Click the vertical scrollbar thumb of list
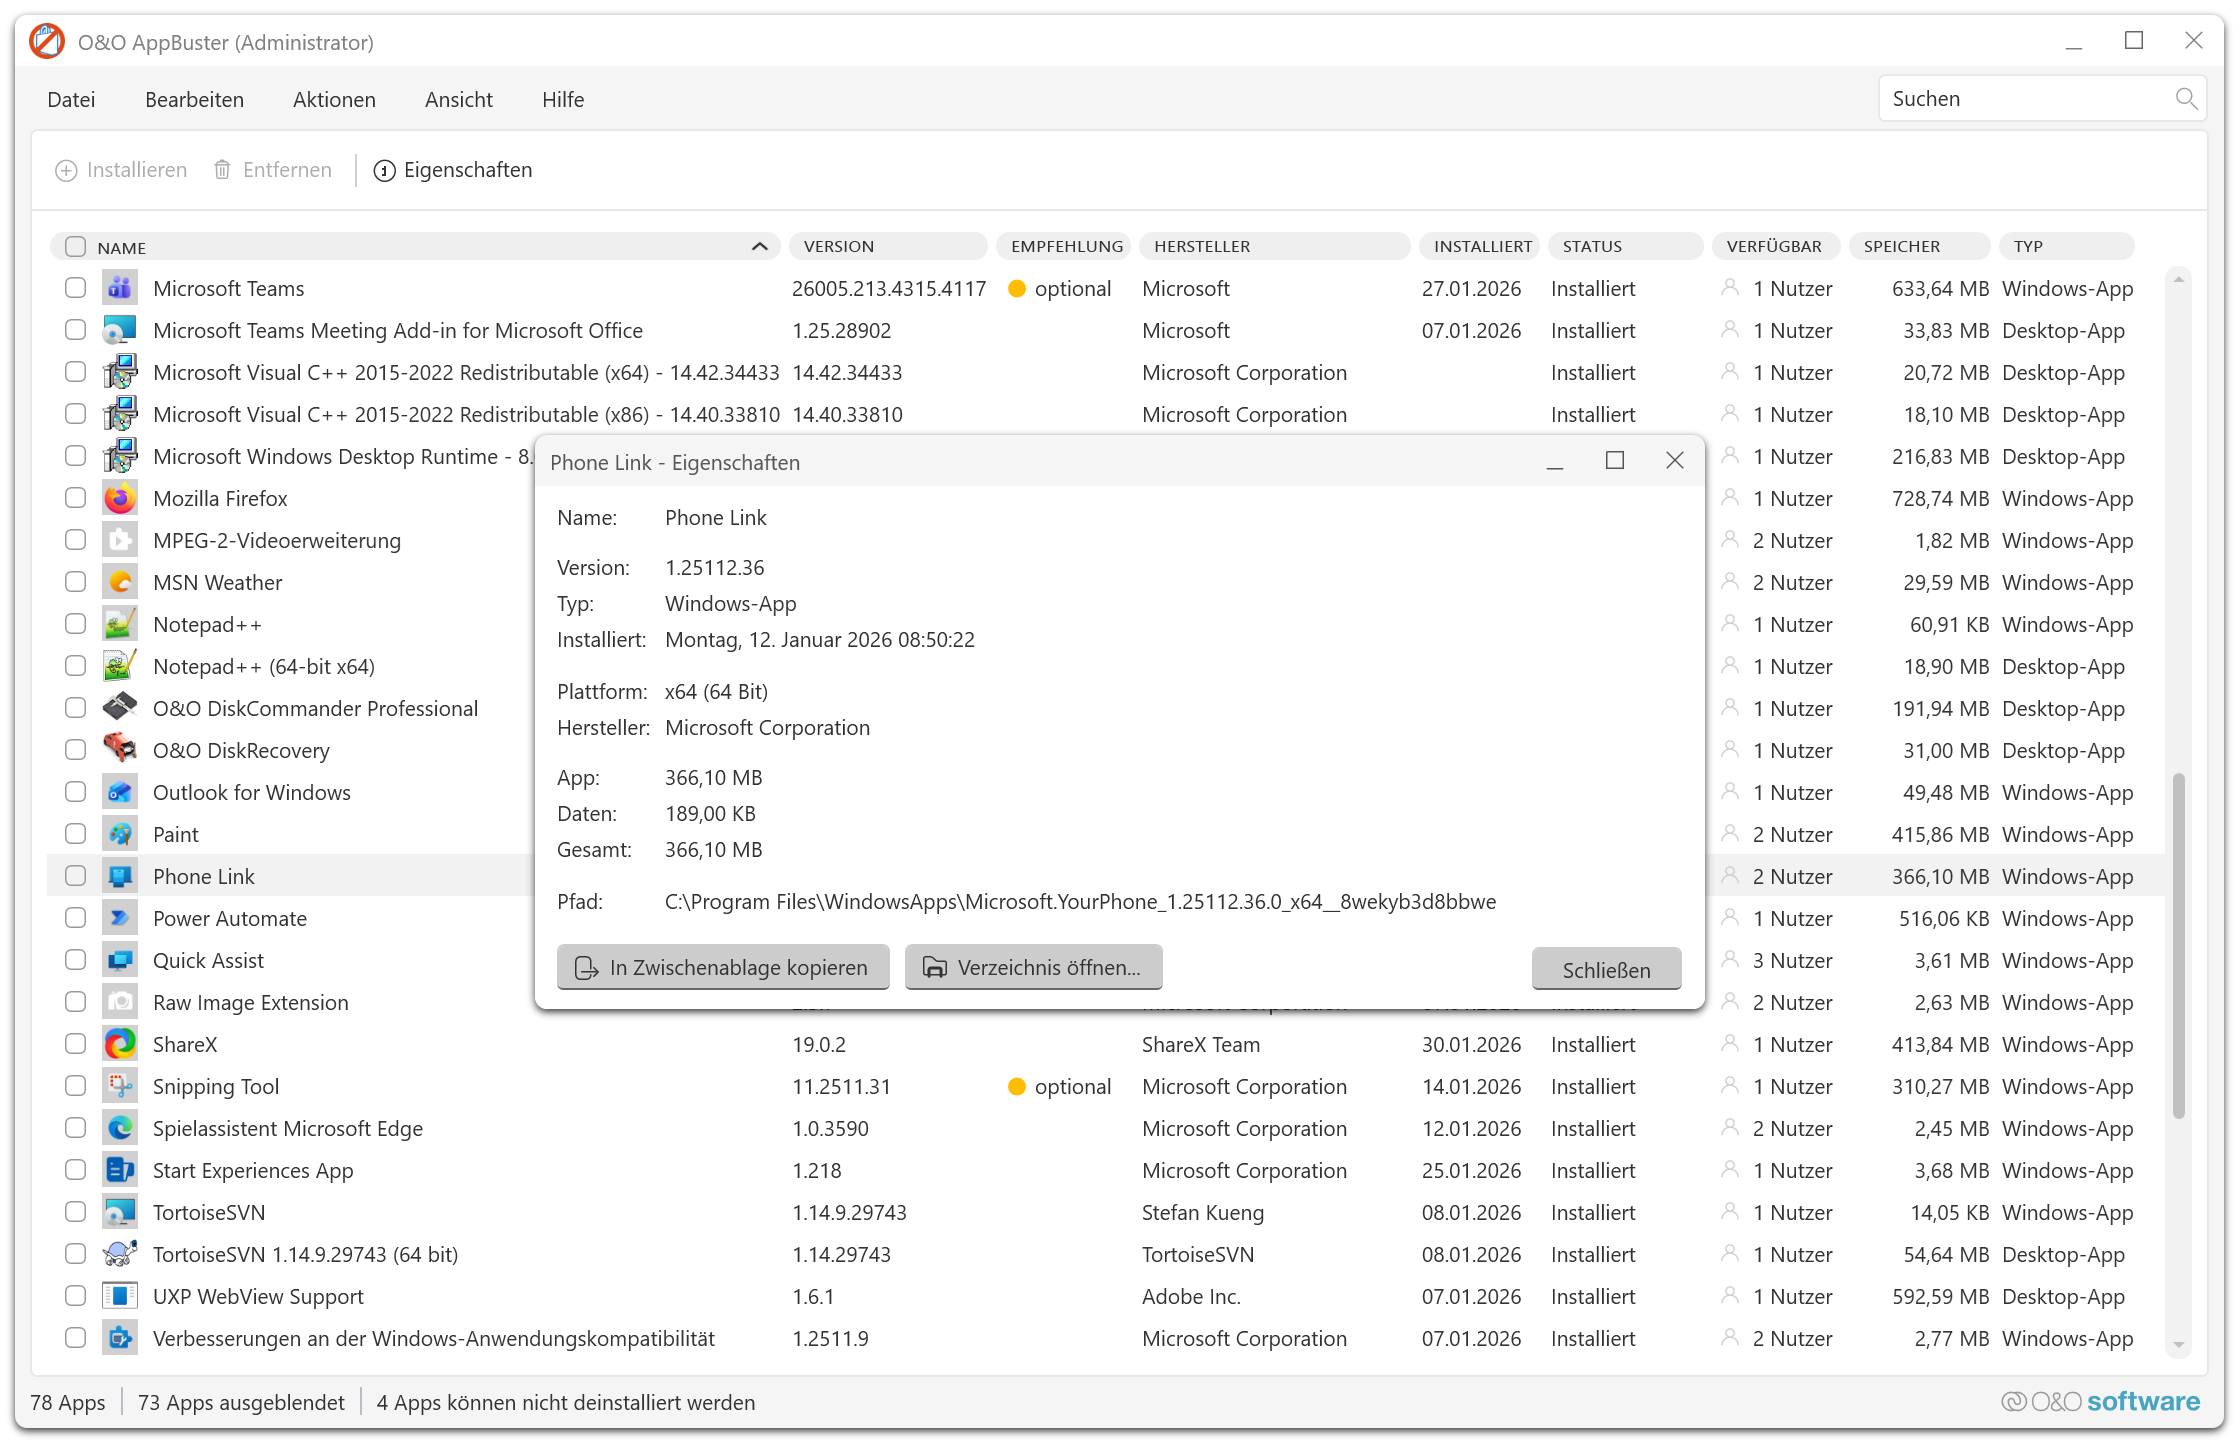Image resolution: width=2239 pixels, height=1443 pixels. (2178, 945)
